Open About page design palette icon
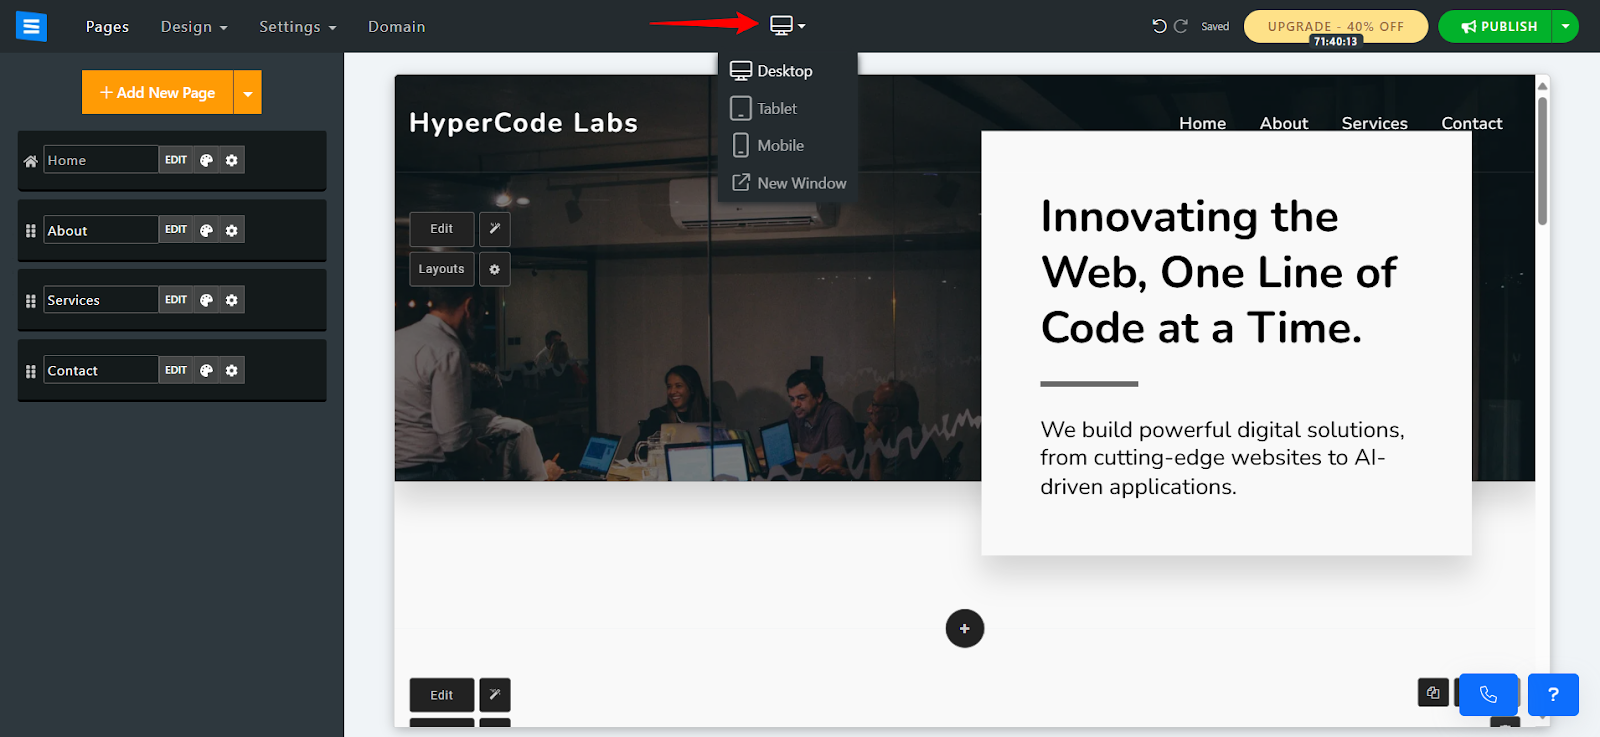The height and width of the screenshot is (737, 1600). (x=206, y=230)
